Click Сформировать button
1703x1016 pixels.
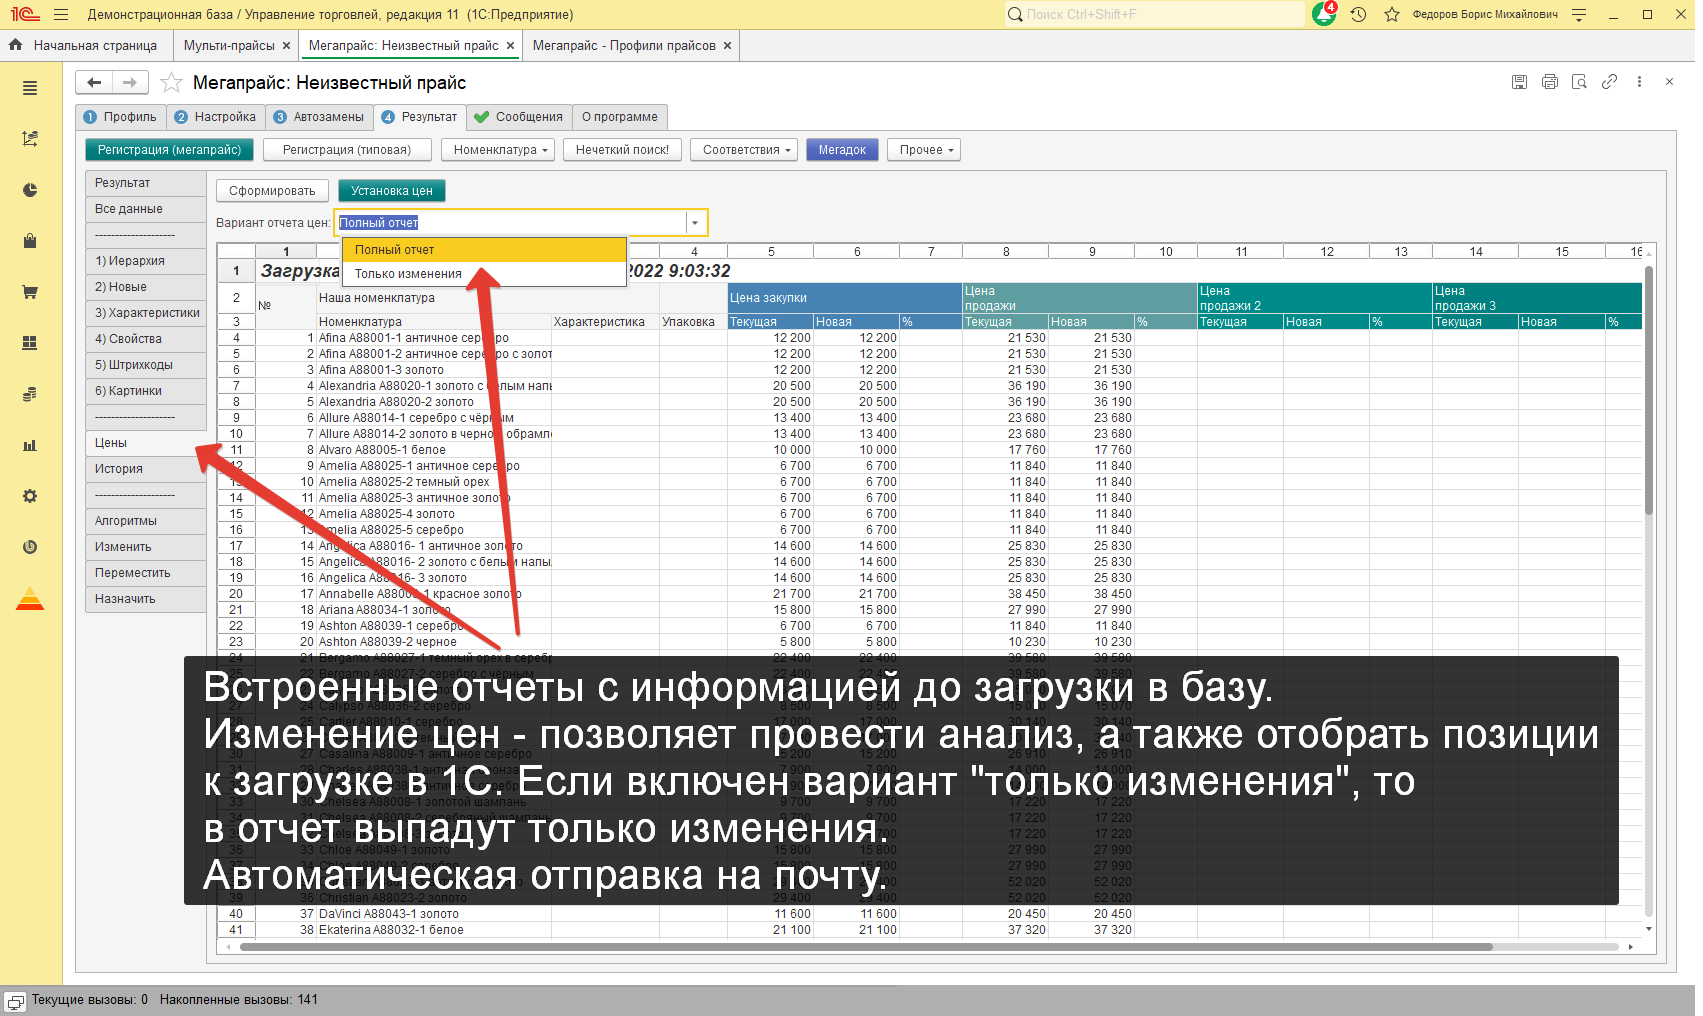(272, 191)
